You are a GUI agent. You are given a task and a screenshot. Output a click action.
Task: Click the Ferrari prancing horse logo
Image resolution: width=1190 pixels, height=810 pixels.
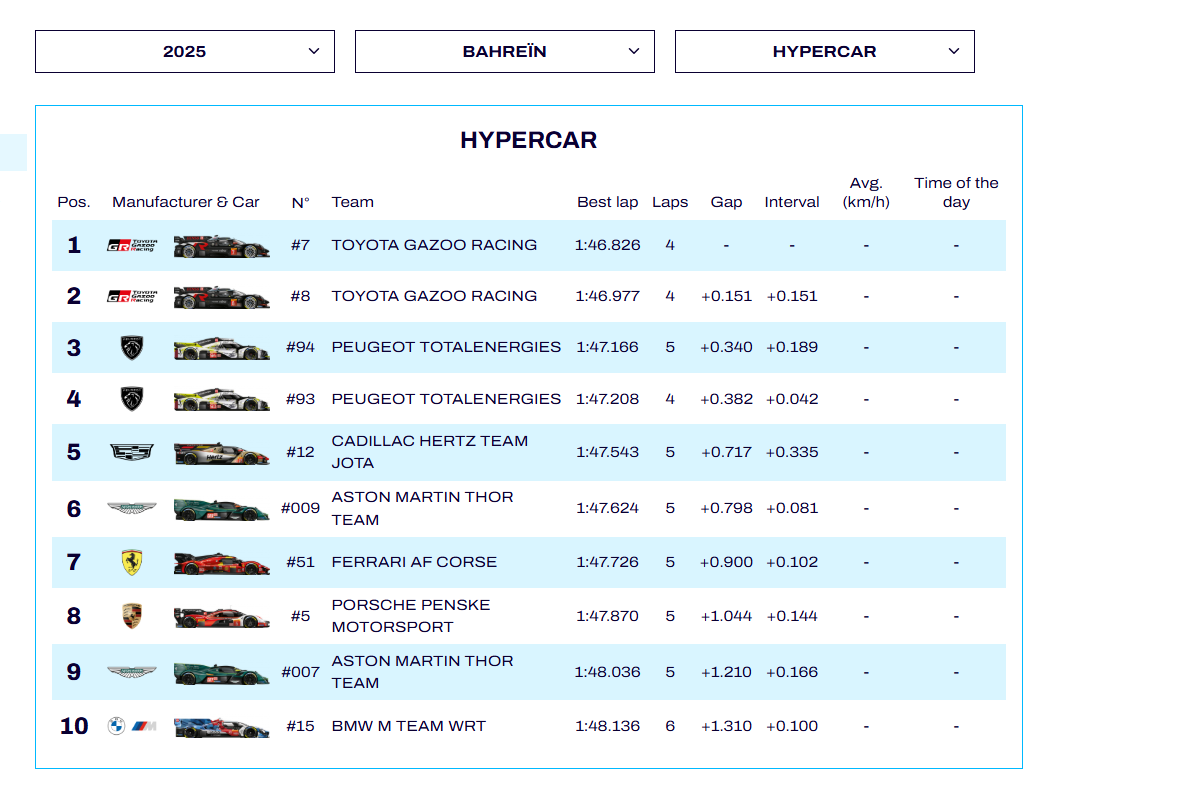pos(132,563)
